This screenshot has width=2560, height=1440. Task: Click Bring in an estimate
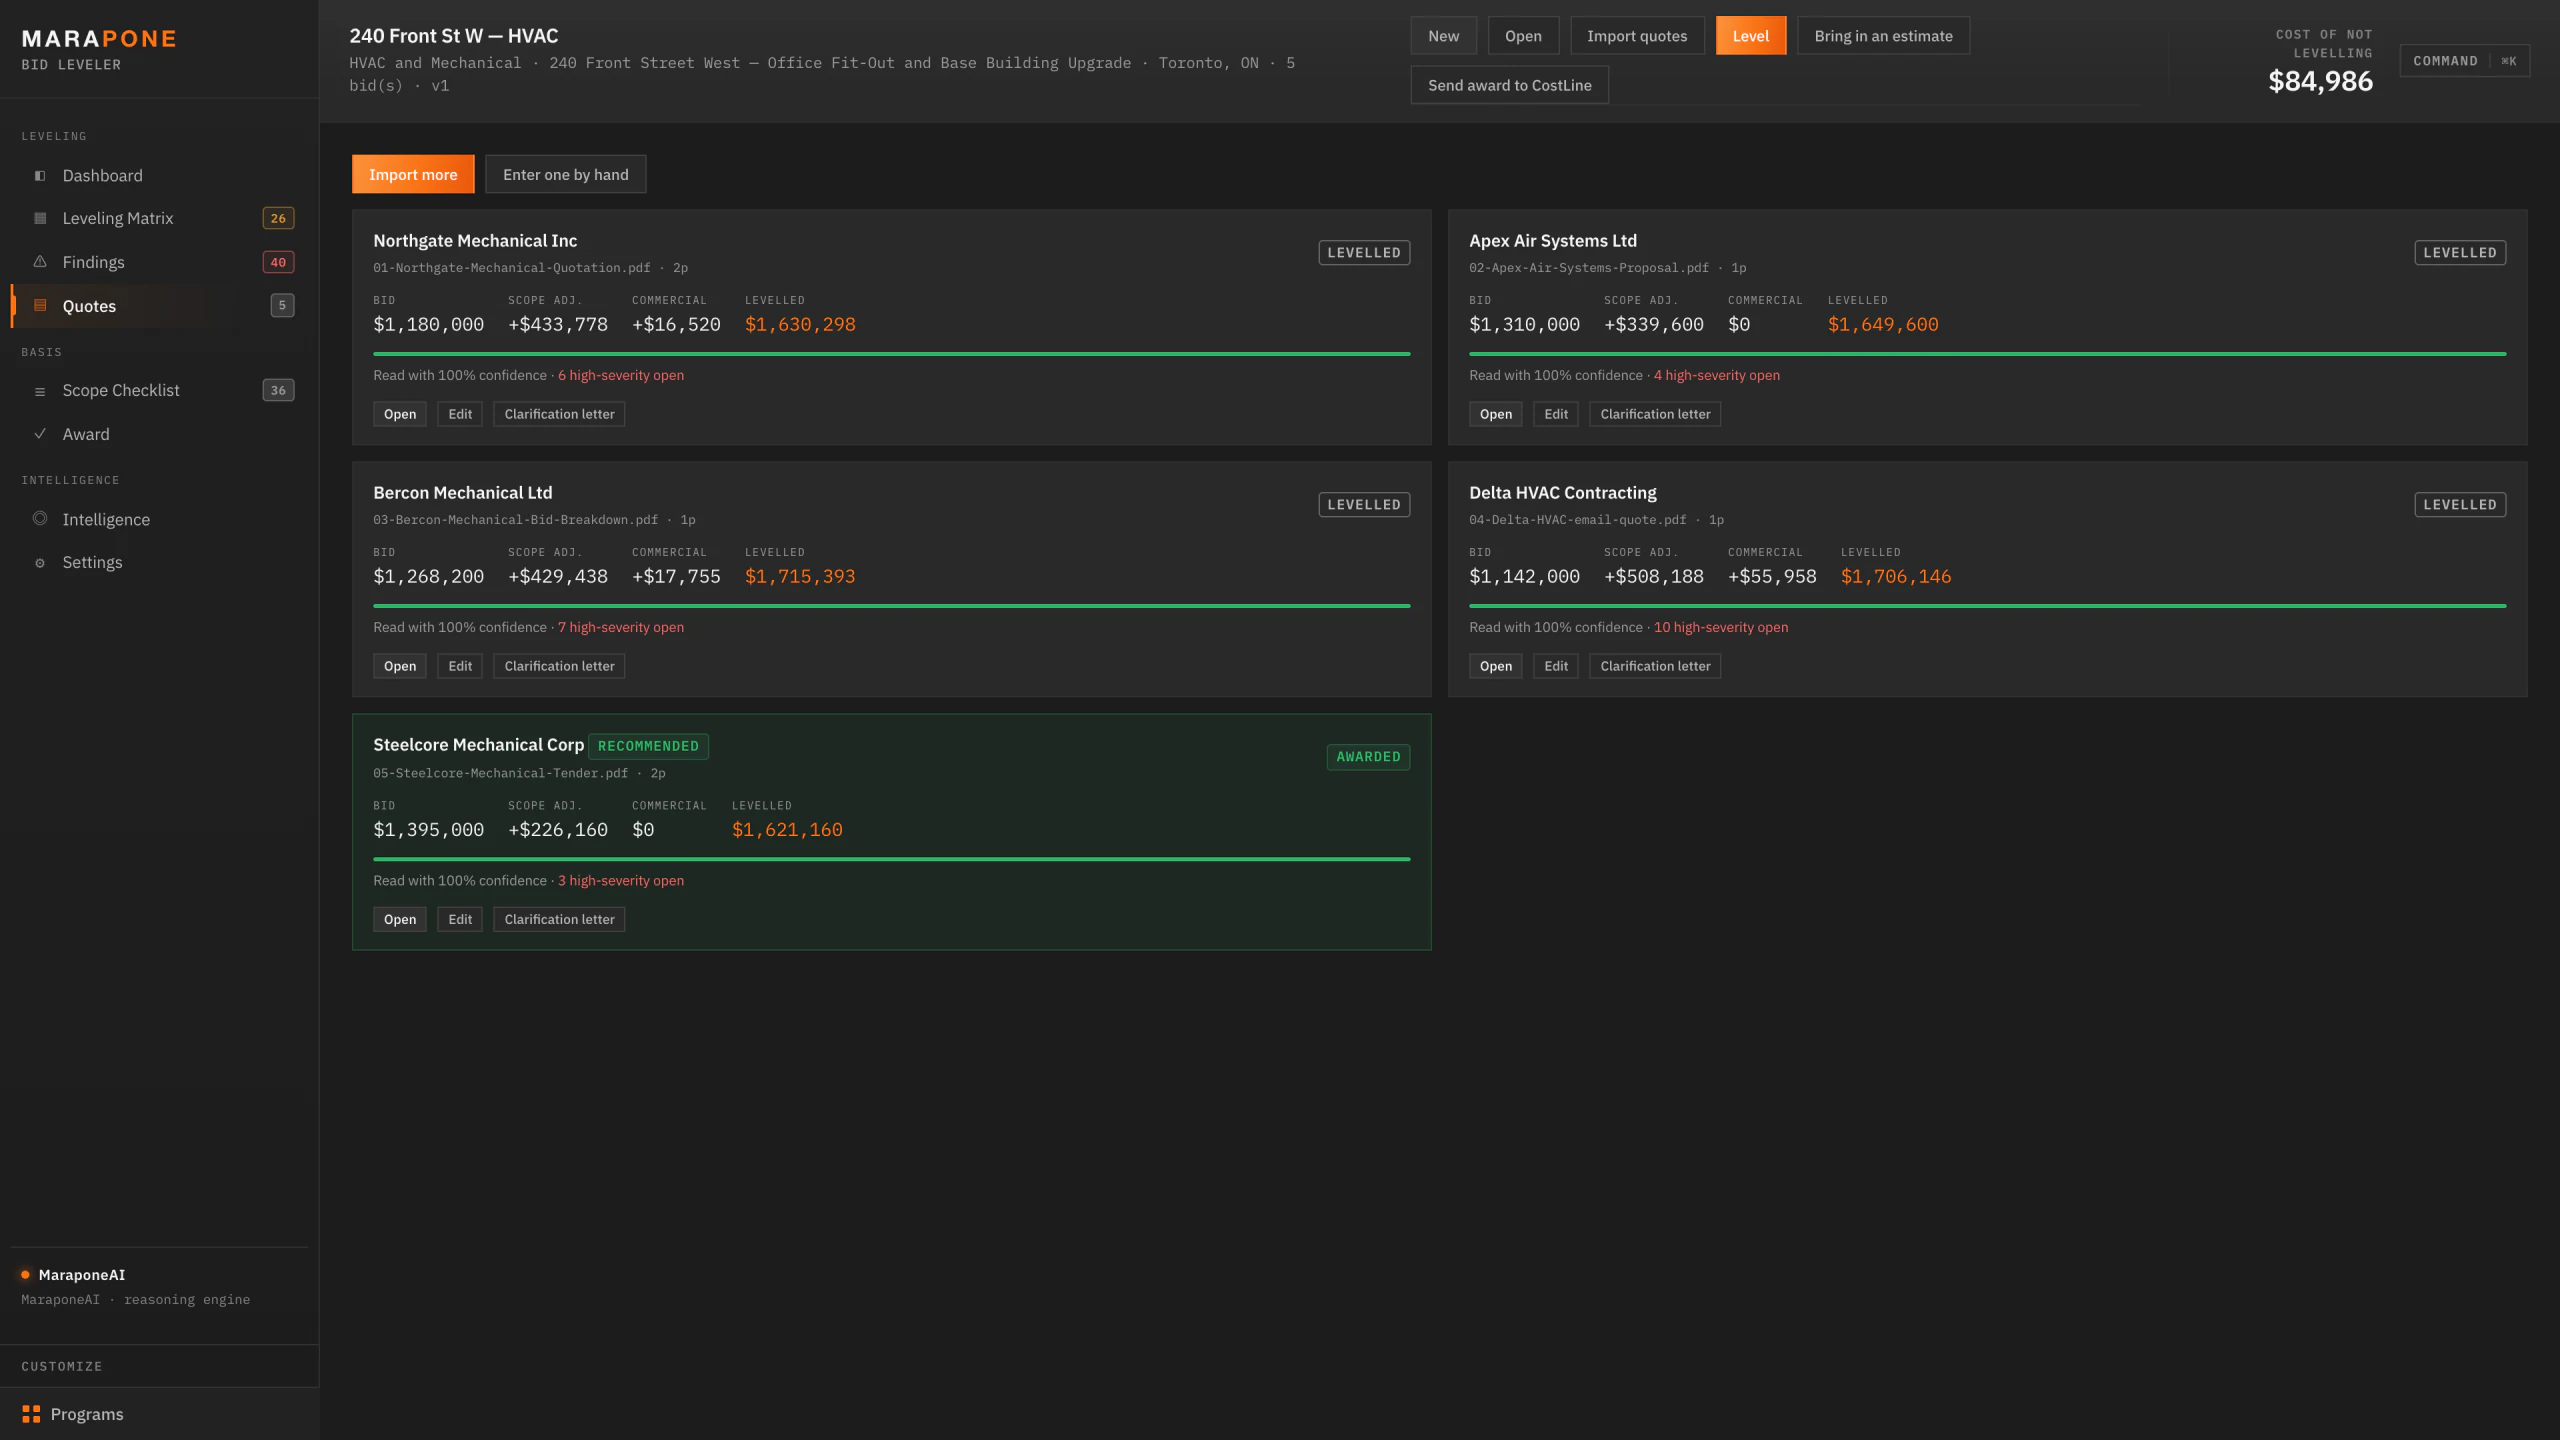[x=1883, y=36]
